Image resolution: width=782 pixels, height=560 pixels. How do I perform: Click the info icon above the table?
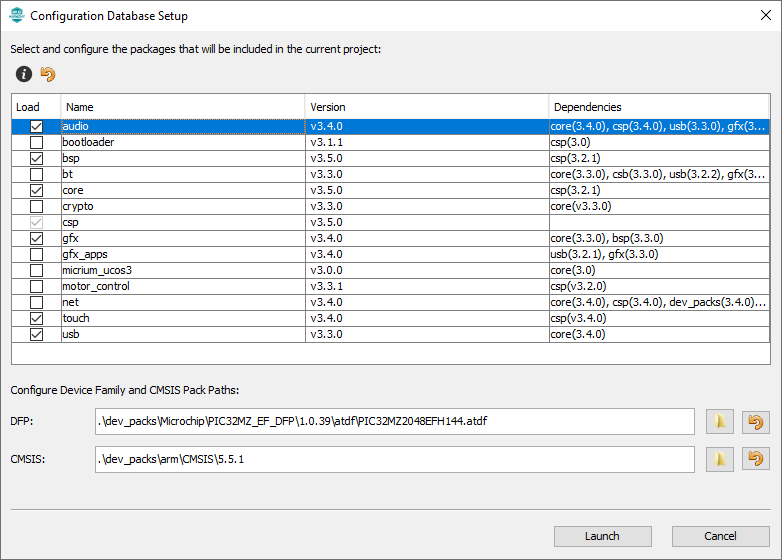coord(23,74)
